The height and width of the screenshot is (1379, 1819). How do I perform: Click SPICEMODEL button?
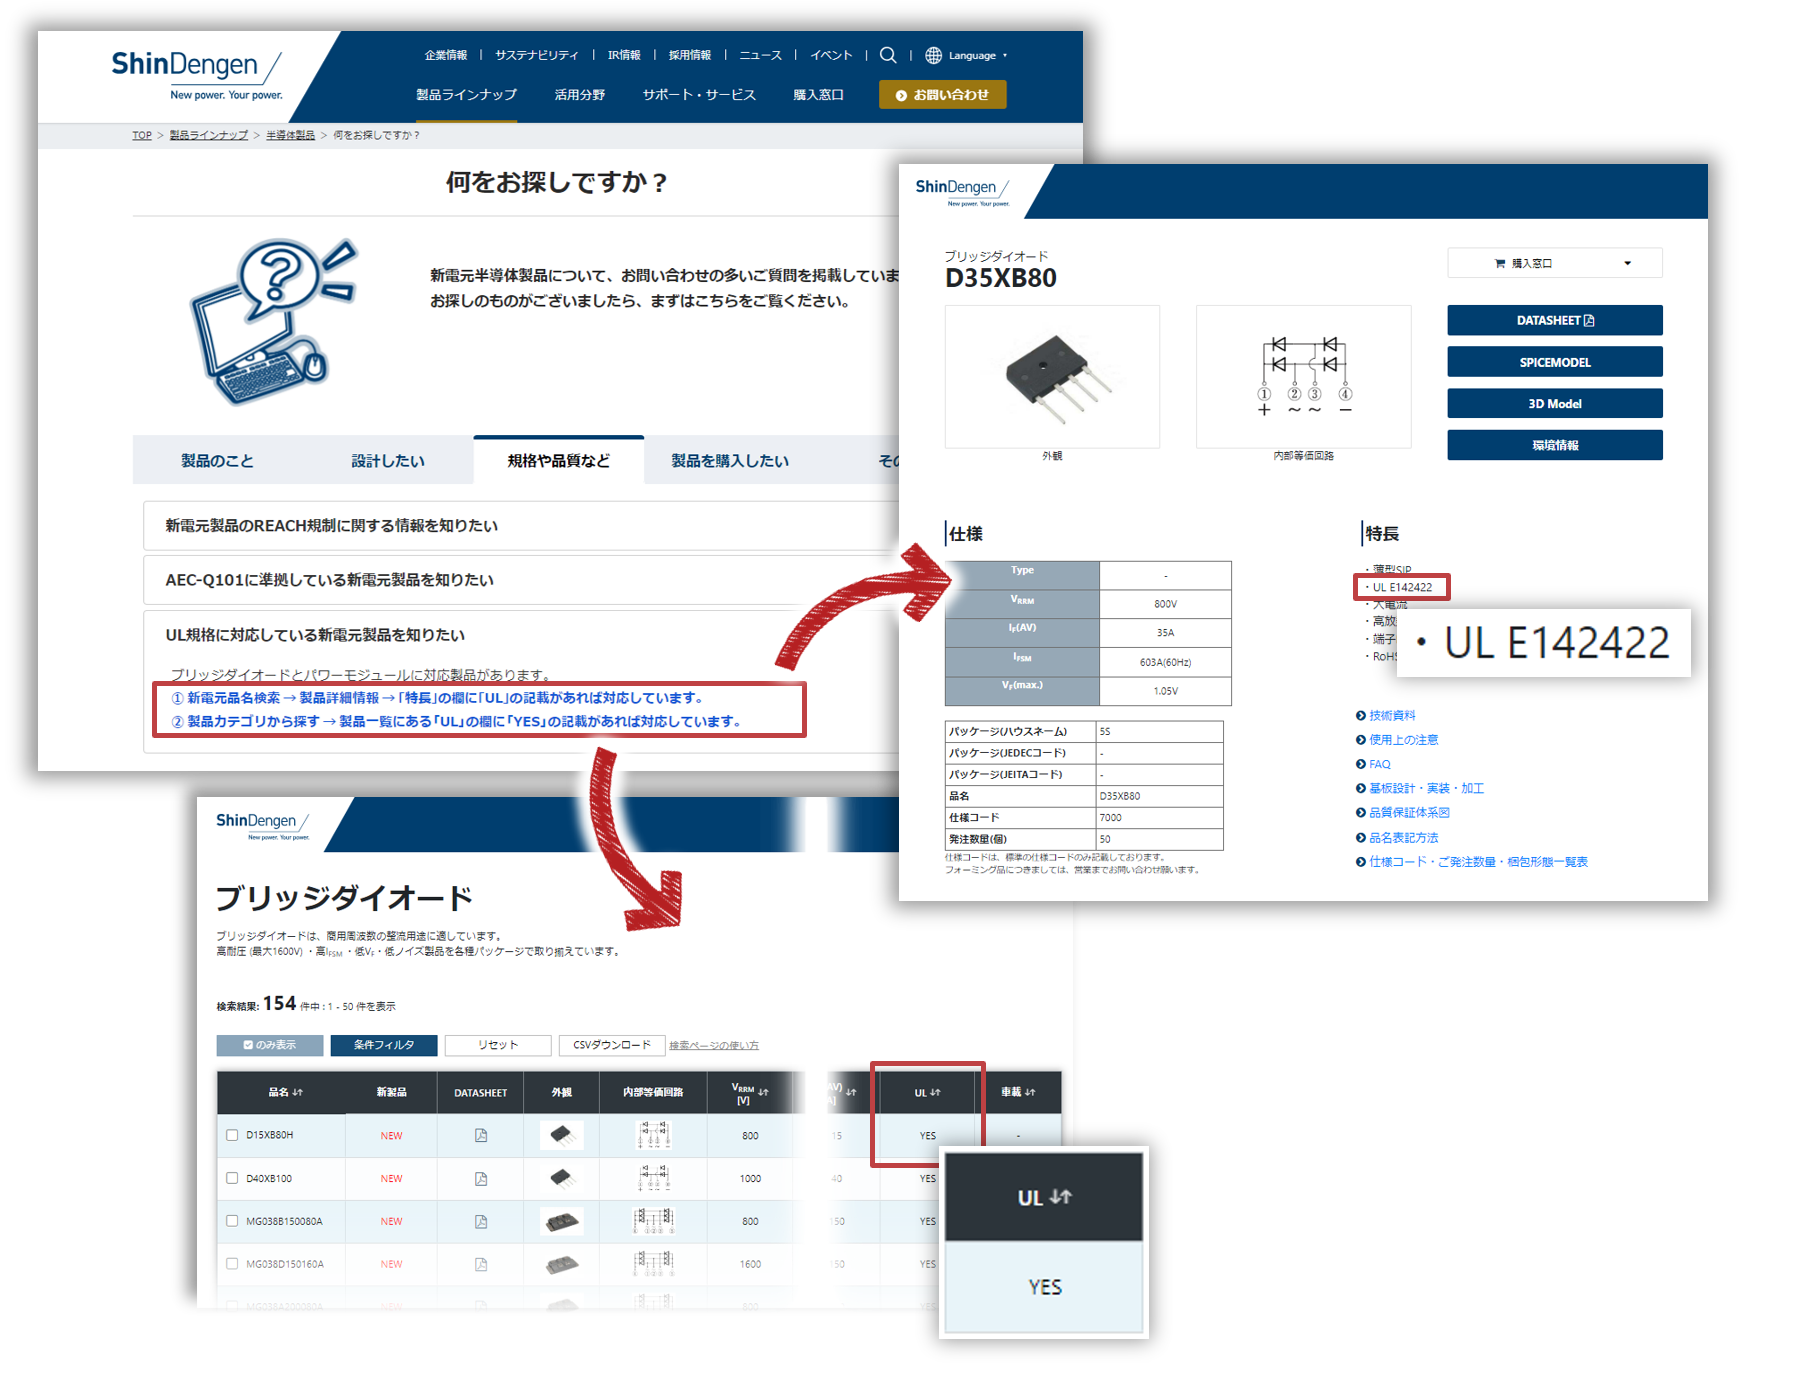click(x=1555, y=362)
